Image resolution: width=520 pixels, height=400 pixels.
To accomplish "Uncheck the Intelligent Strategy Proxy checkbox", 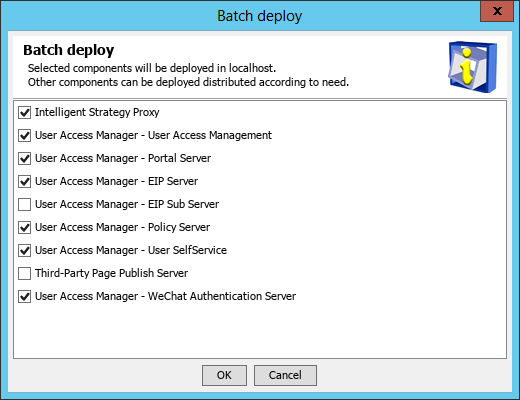I will pos(25,112).
